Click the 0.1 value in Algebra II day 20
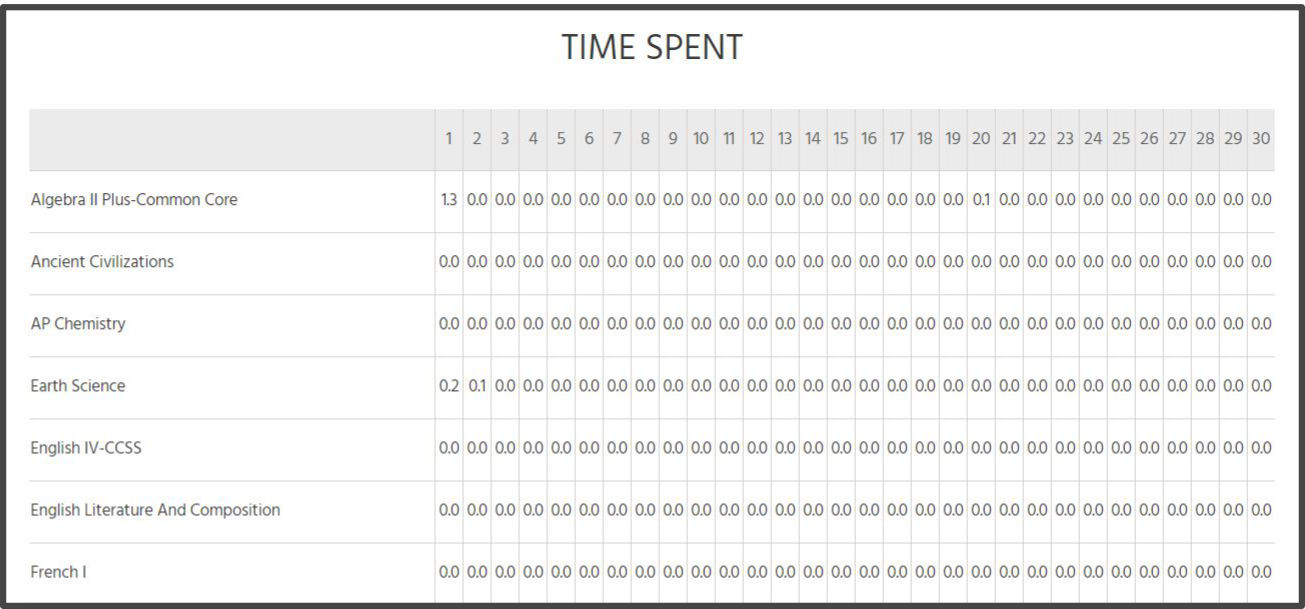This screenshot has width=1305, height=609. point(981,200)
